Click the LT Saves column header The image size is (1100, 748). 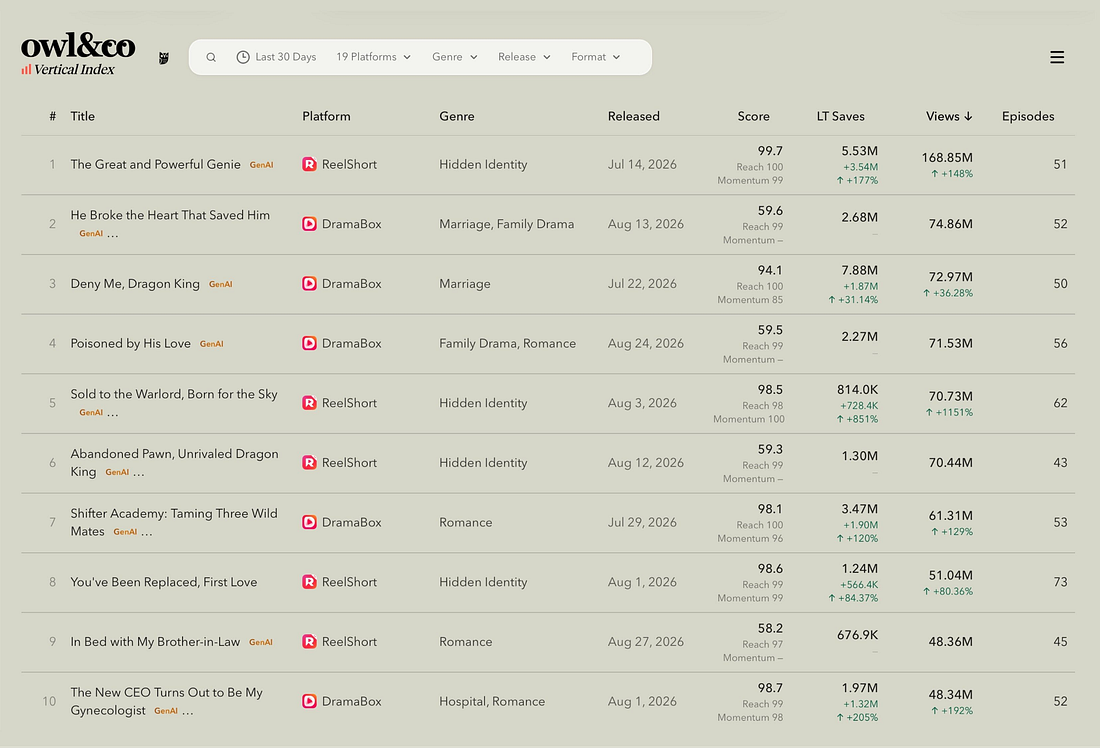coord(840,116)
